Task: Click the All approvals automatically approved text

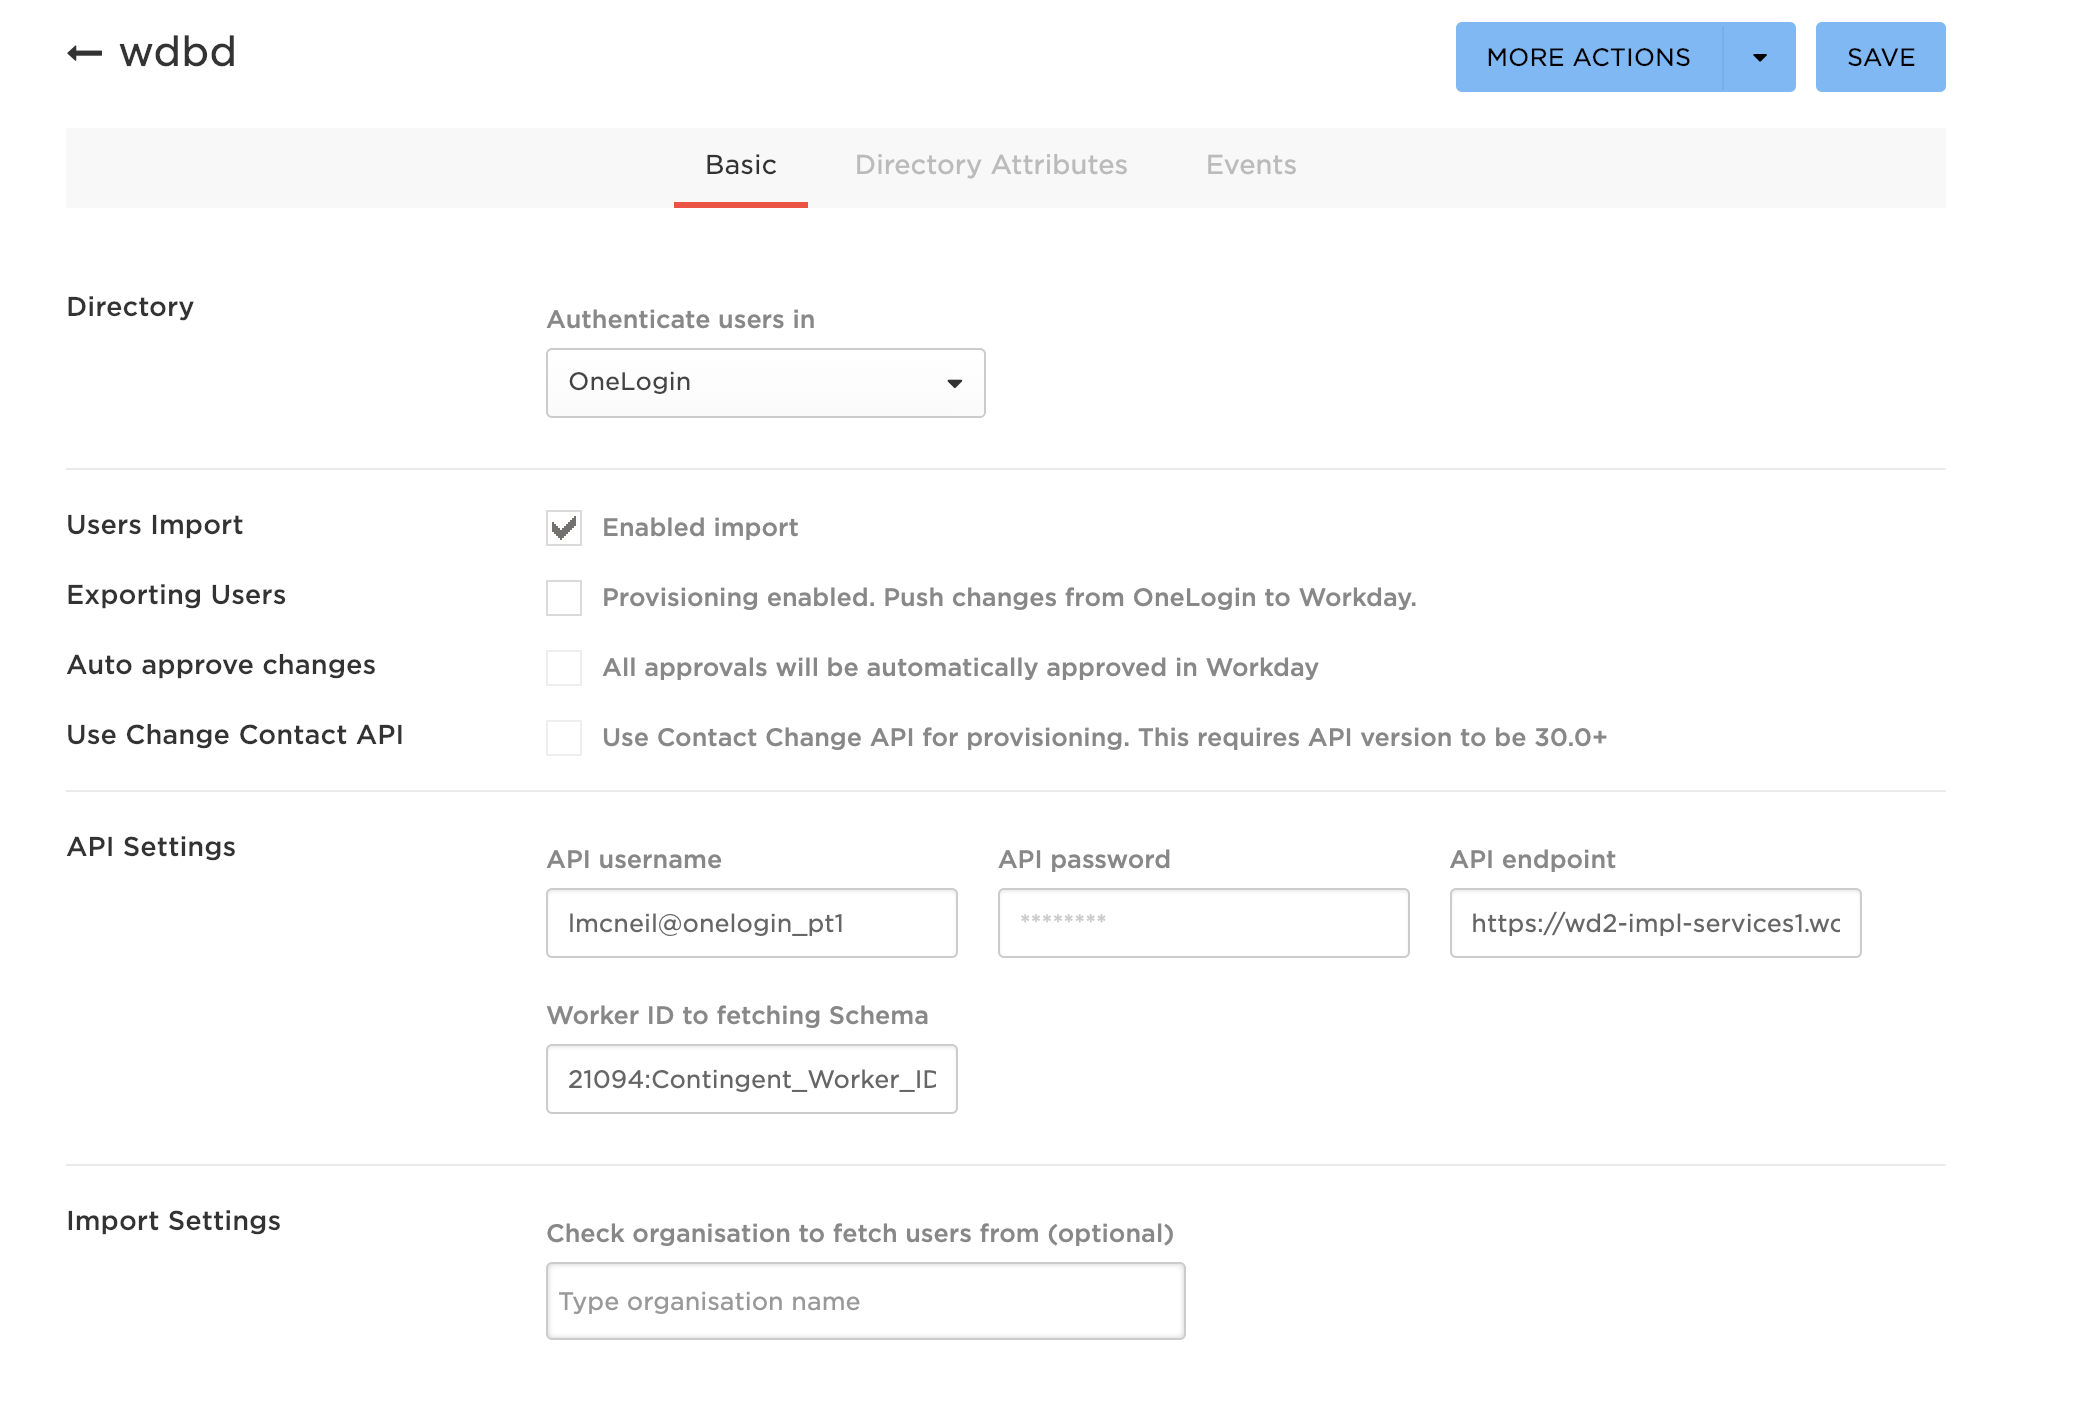Action: pos(960,667)
